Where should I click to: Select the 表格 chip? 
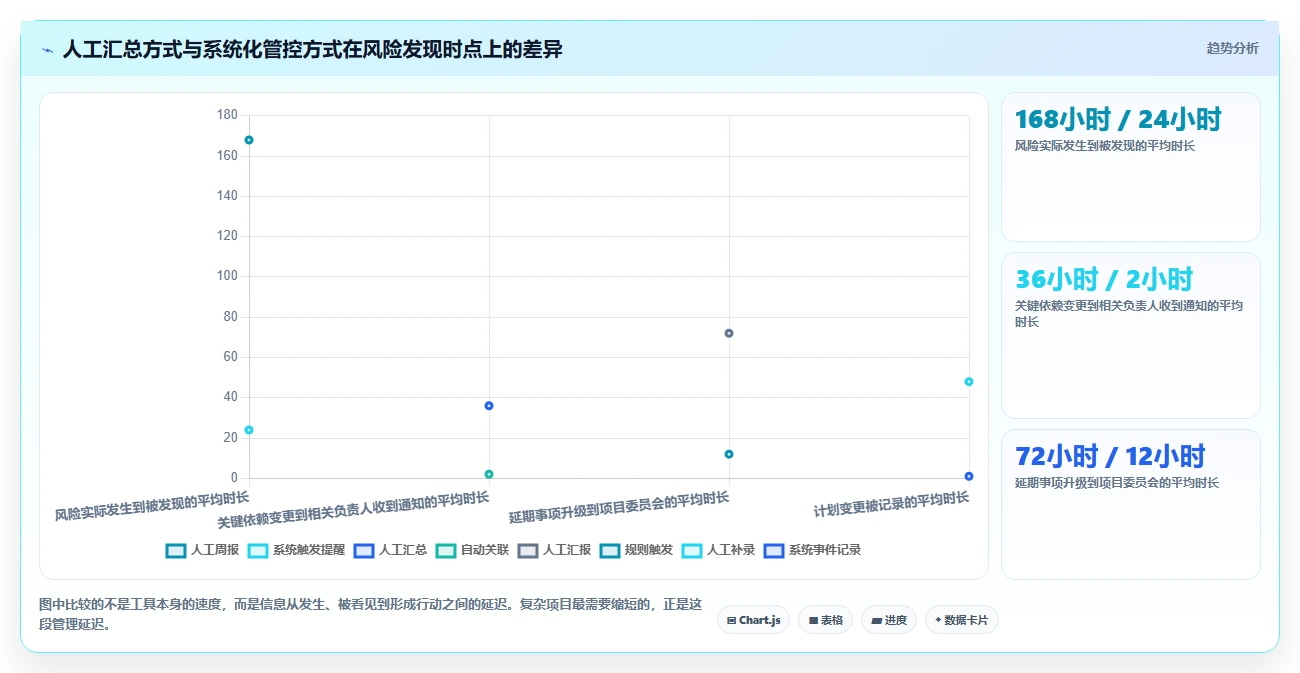(825, 620)
